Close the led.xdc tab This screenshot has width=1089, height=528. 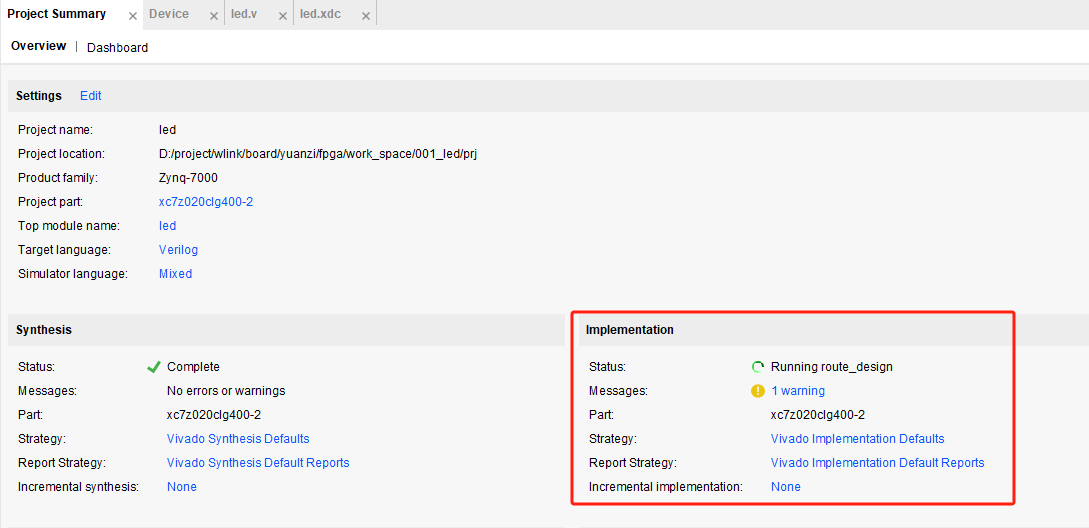365,16
